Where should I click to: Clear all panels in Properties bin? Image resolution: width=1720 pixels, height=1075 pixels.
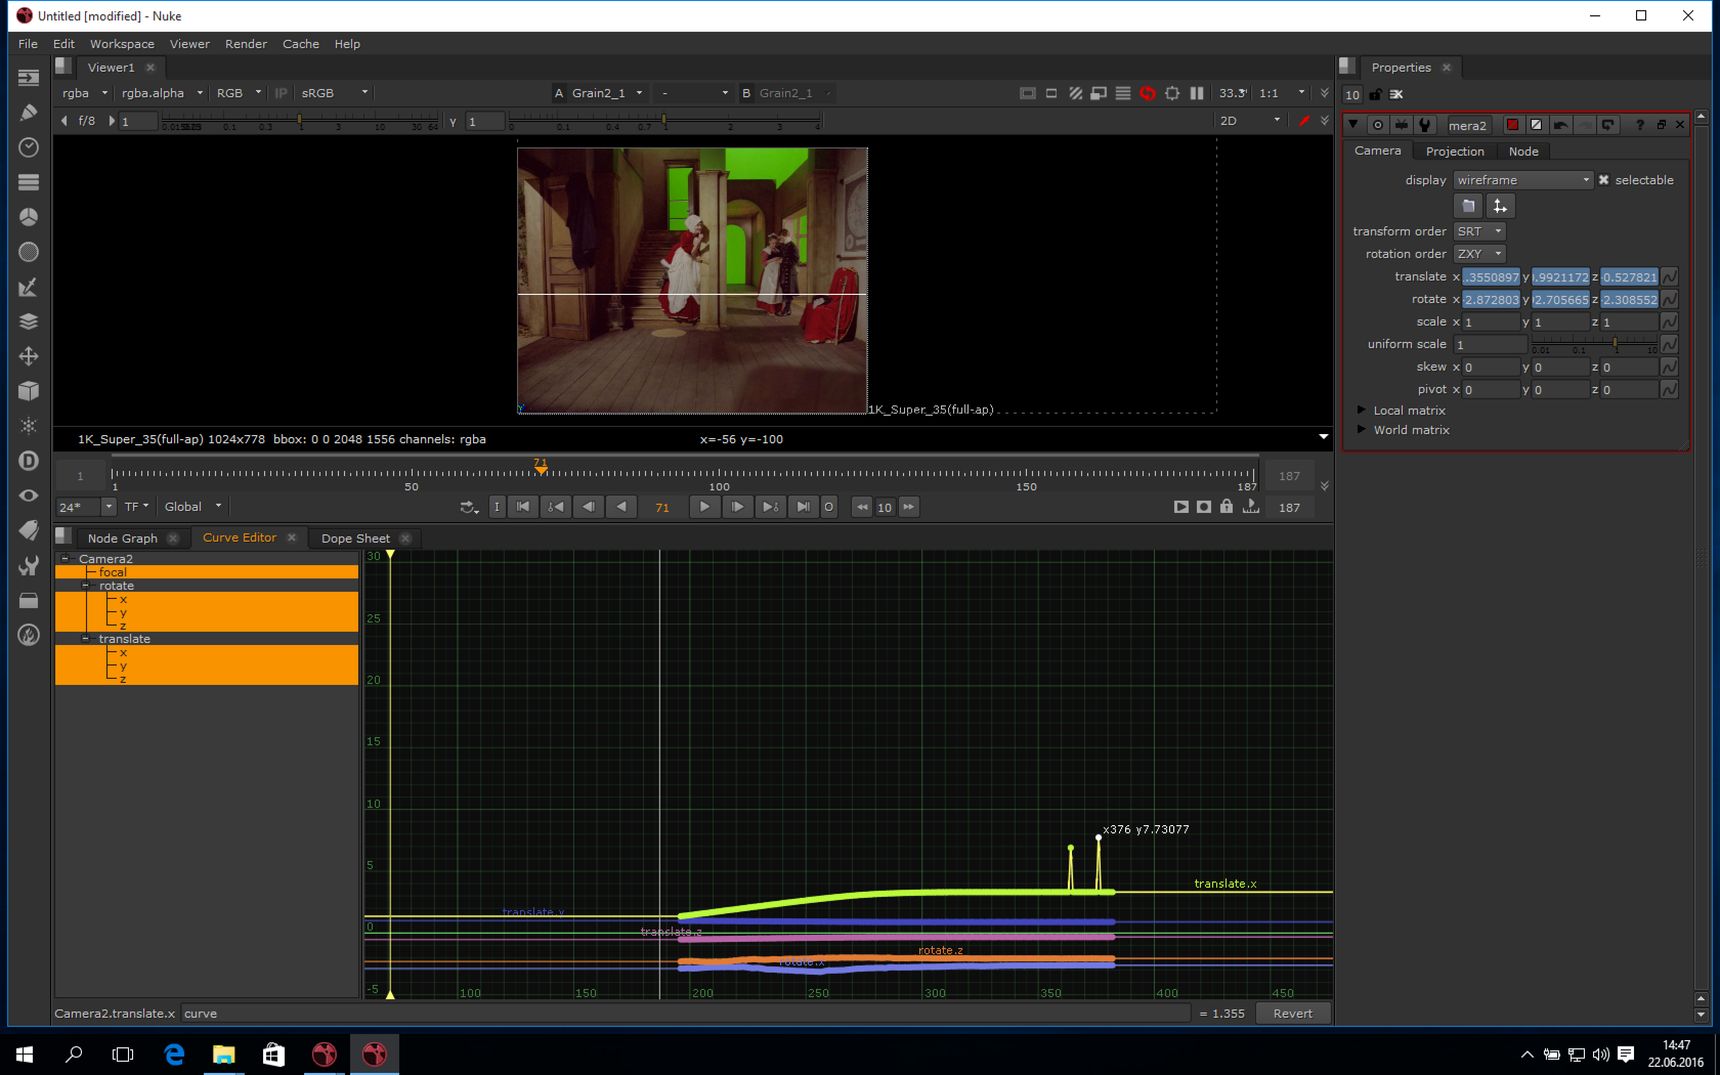click(x=1397, y=94)
